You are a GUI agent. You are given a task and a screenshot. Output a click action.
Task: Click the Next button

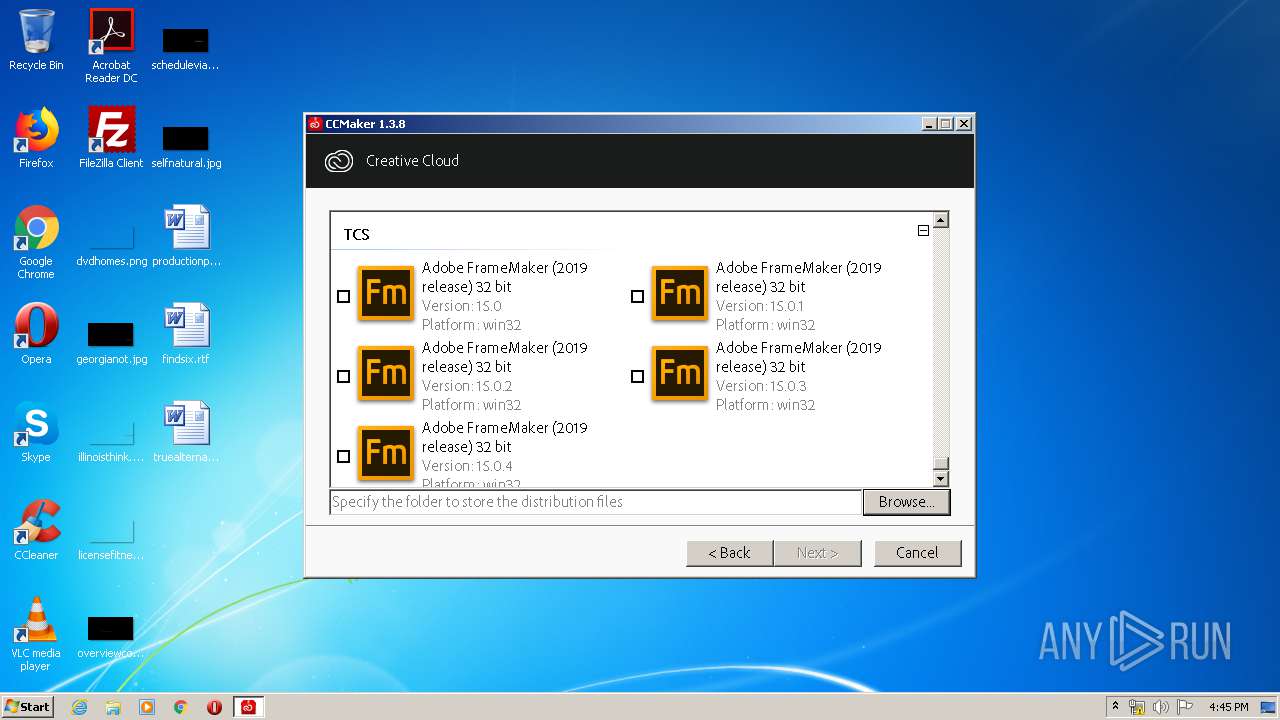click(817, 553)
